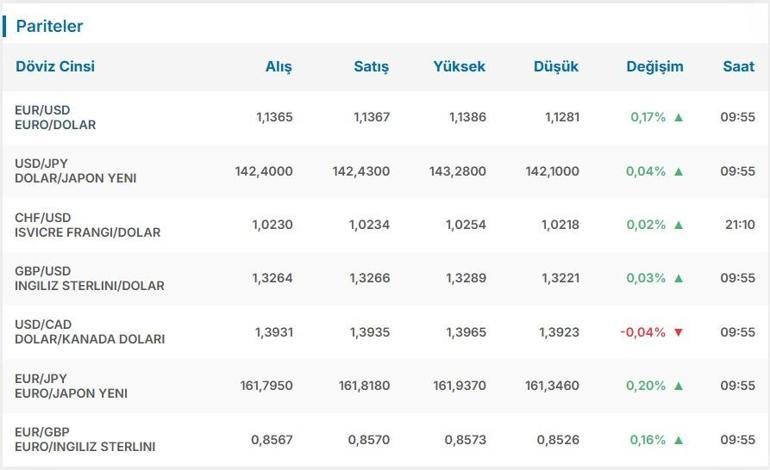Click the -0,04% change value for USD/CAD
Viewport: 770px width, 470px height.
(x=643, y=332)
